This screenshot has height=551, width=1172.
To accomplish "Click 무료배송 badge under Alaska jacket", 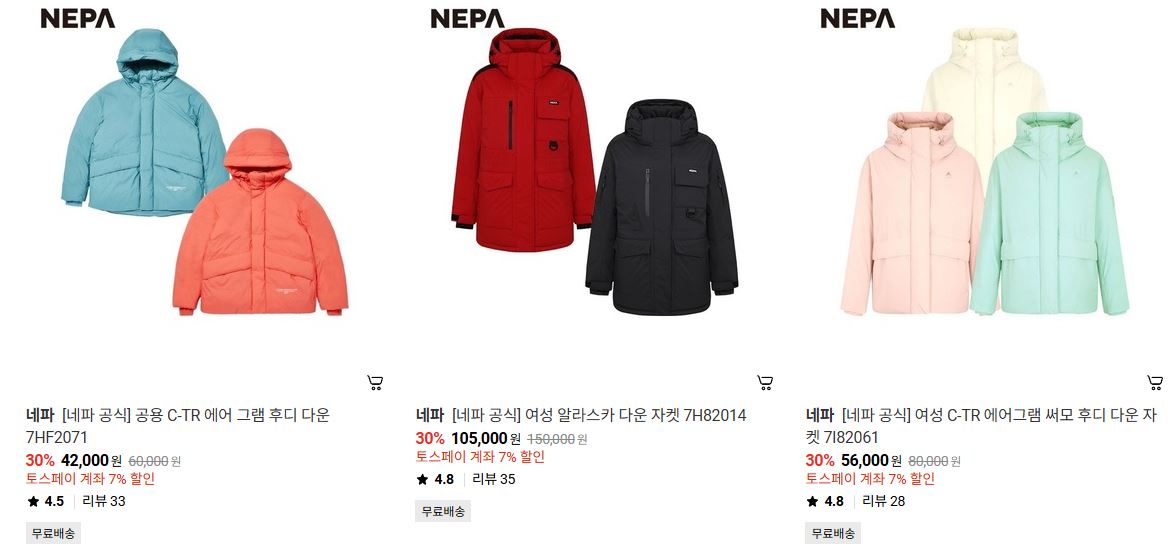I will point(443,511).
